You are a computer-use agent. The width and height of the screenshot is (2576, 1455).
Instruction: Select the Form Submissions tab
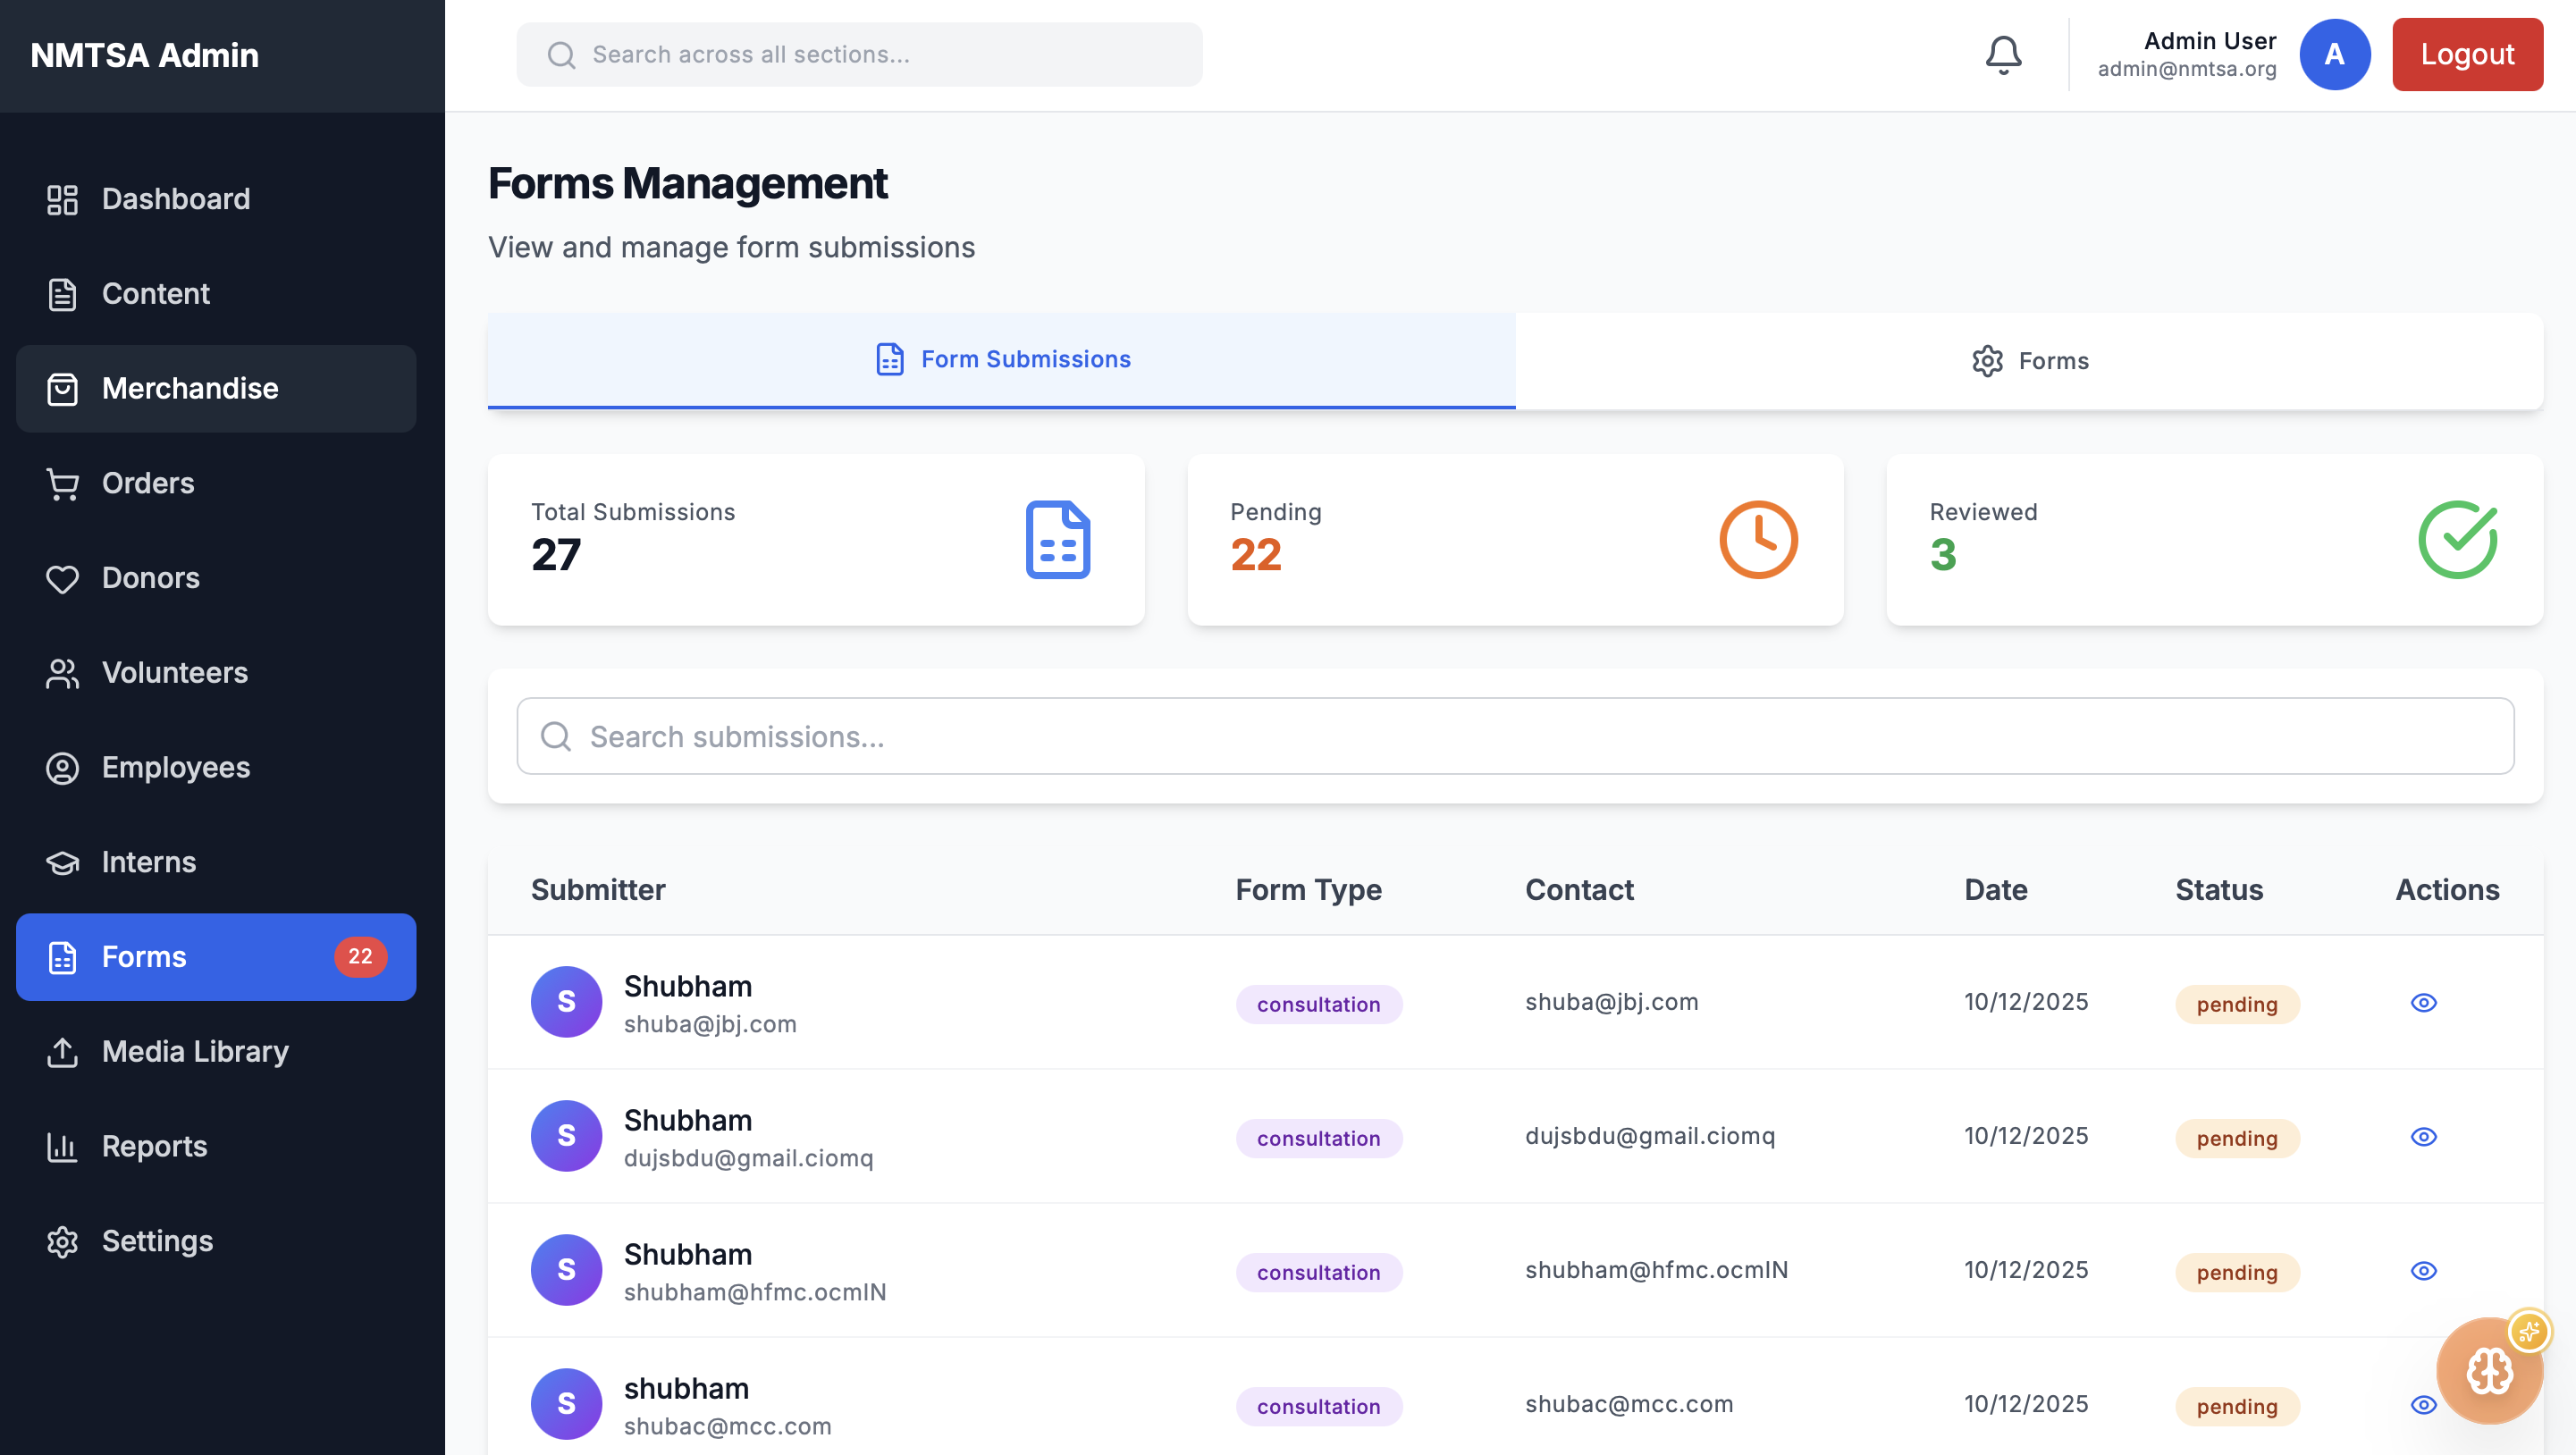pos(1001,360)
